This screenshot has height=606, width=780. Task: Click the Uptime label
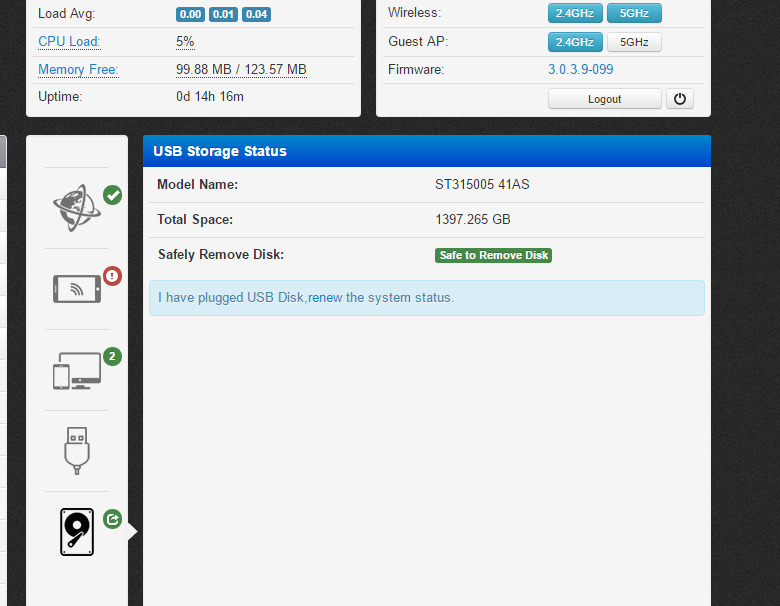coord(60,97)
